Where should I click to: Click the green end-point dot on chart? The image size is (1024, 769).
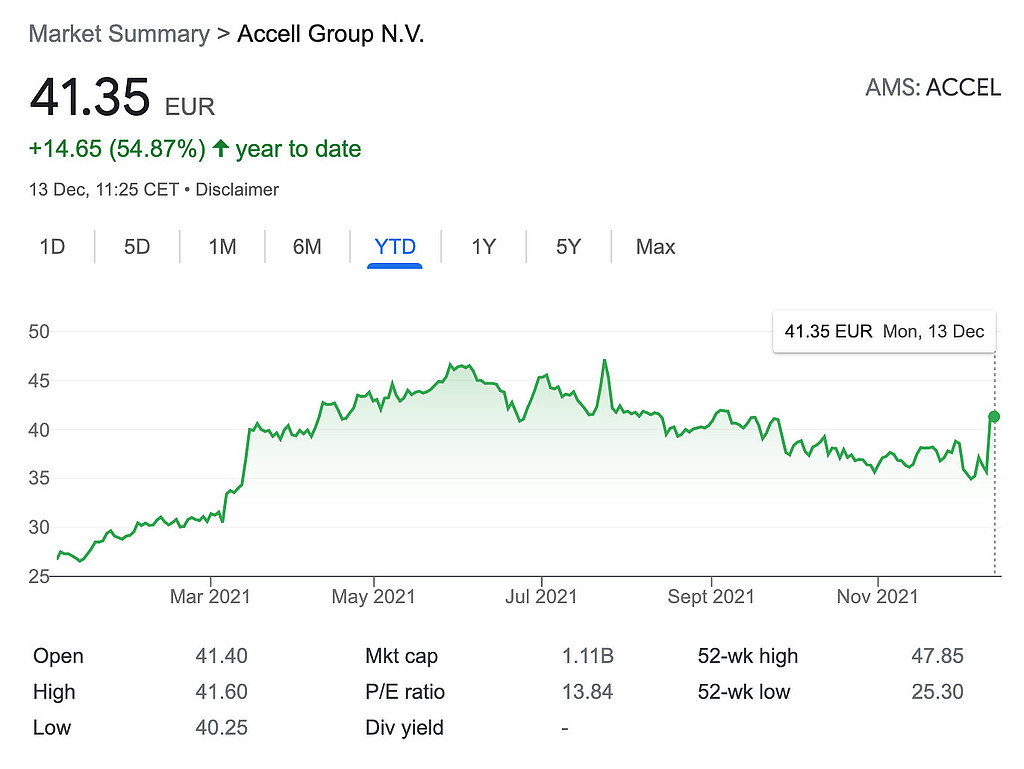pos(994,416)
